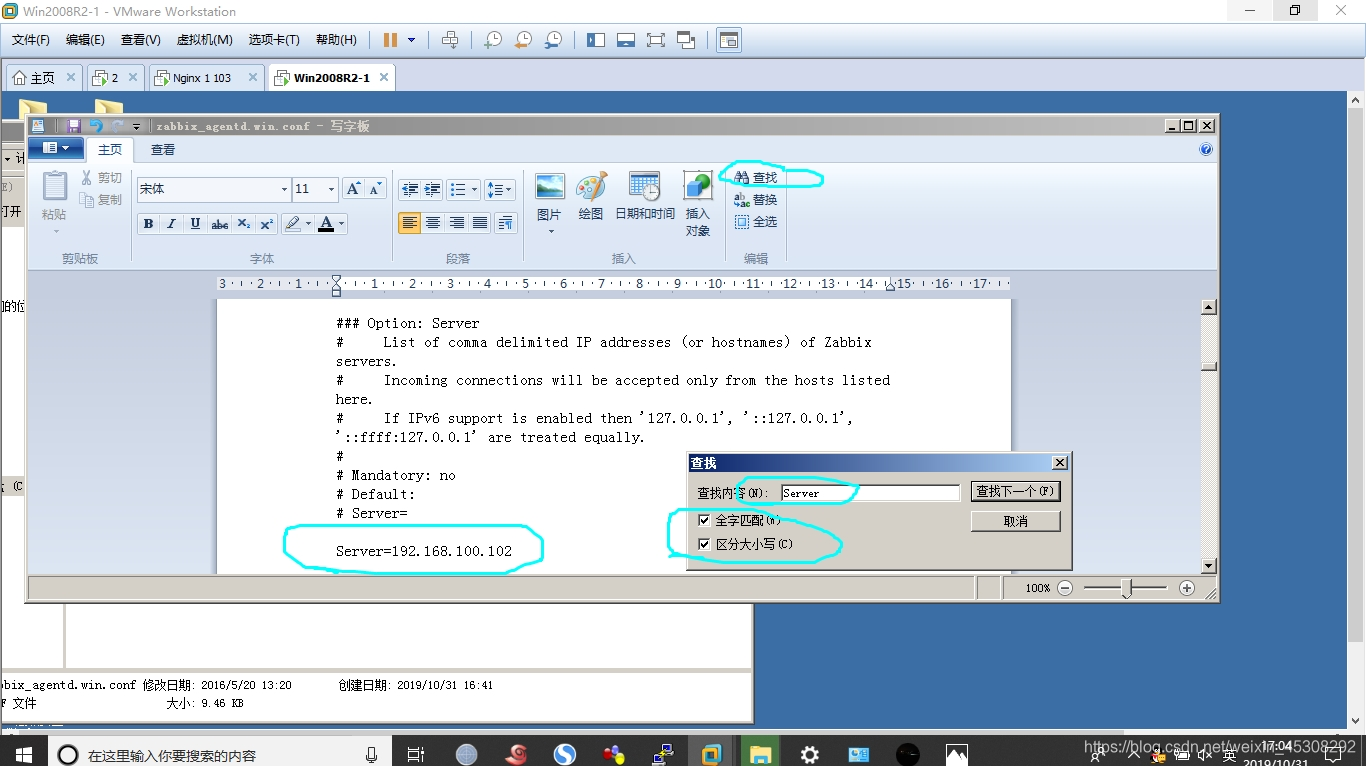
Task: Toggle Subscript formatting
Action: click(243, 223)
